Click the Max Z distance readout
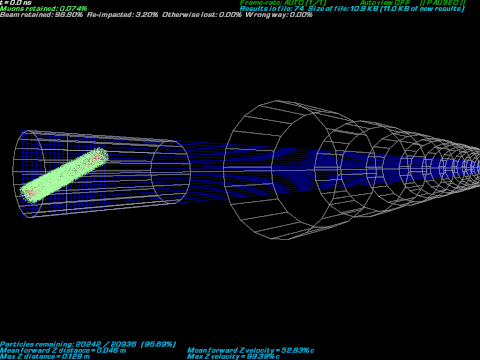 pyautogui.click(x=45, y=356)
